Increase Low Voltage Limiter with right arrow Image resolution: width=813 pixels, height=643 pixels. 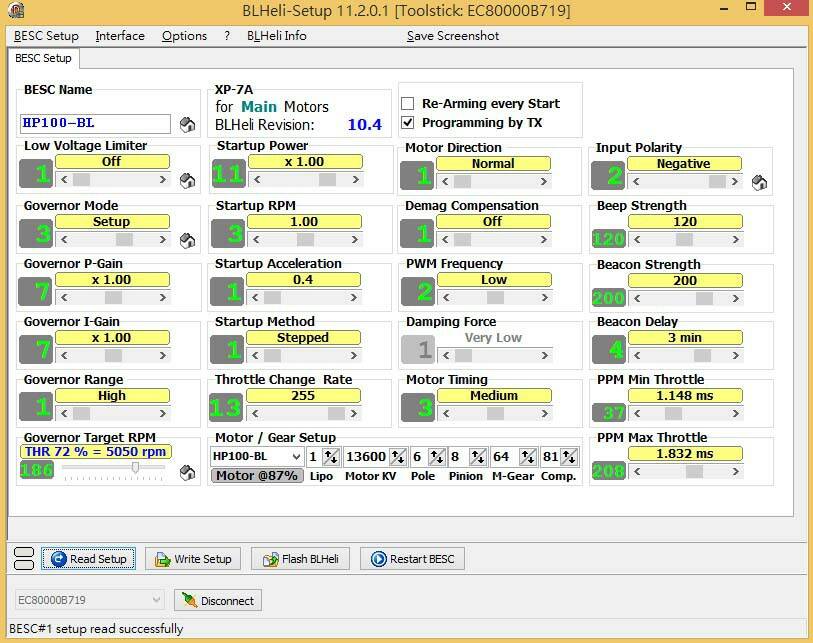163,179
